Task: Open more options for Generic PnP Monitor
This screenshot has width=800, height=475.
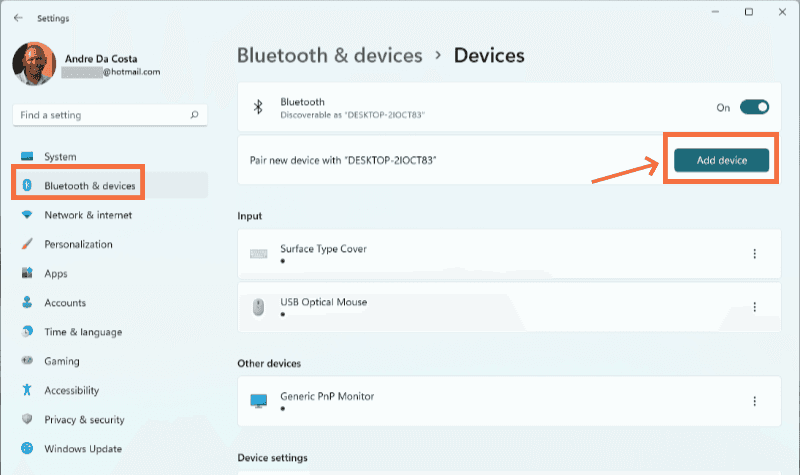Action: coord(755,401)
